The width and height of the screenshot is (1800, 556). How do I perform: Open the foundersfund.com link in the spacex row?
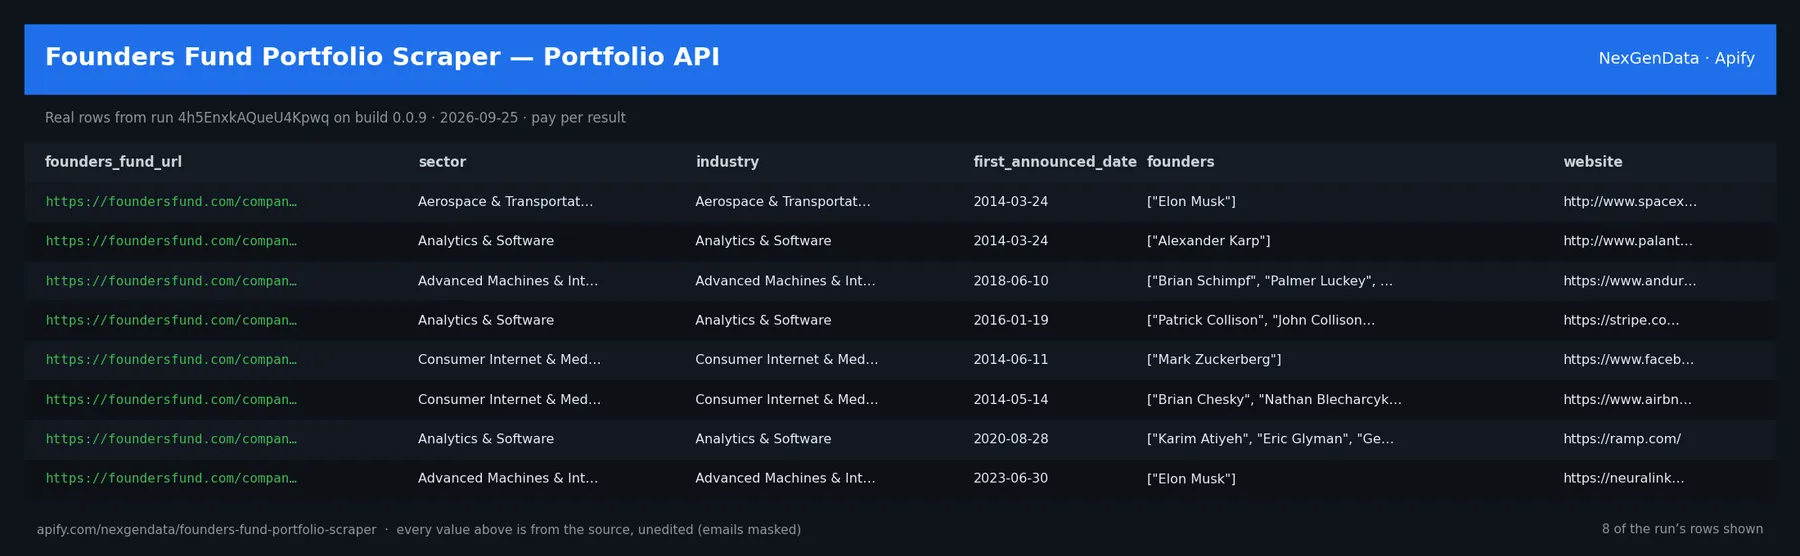point(171,202)
